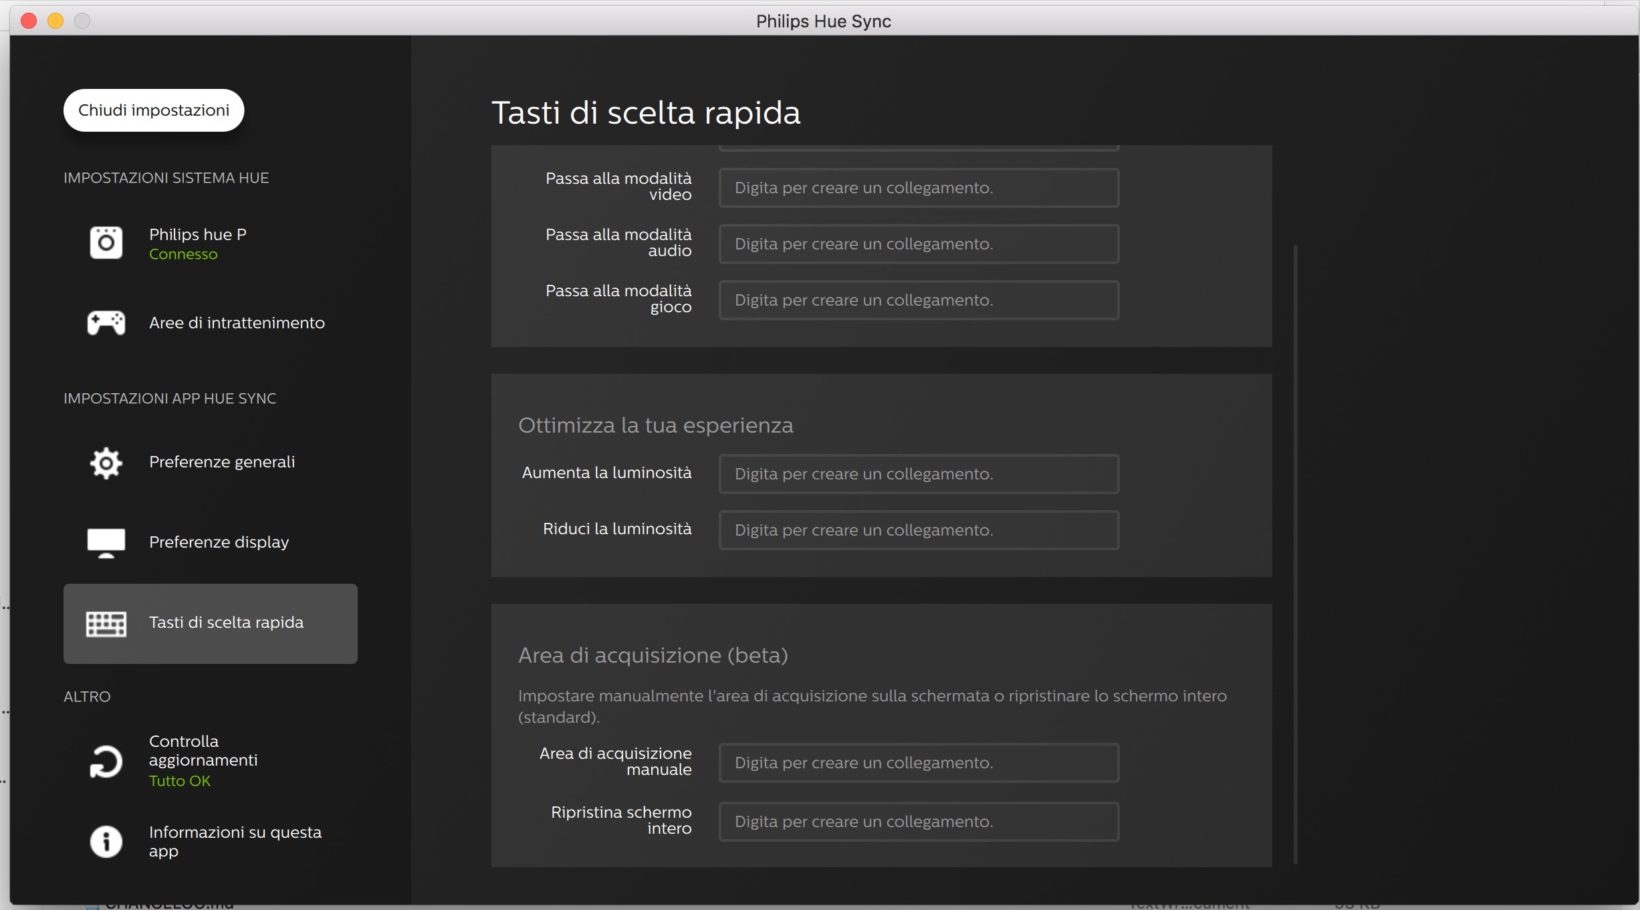Focus the video mode shortcut field
This screenshot has height=910, width=1640.
(x=918, y=188)
